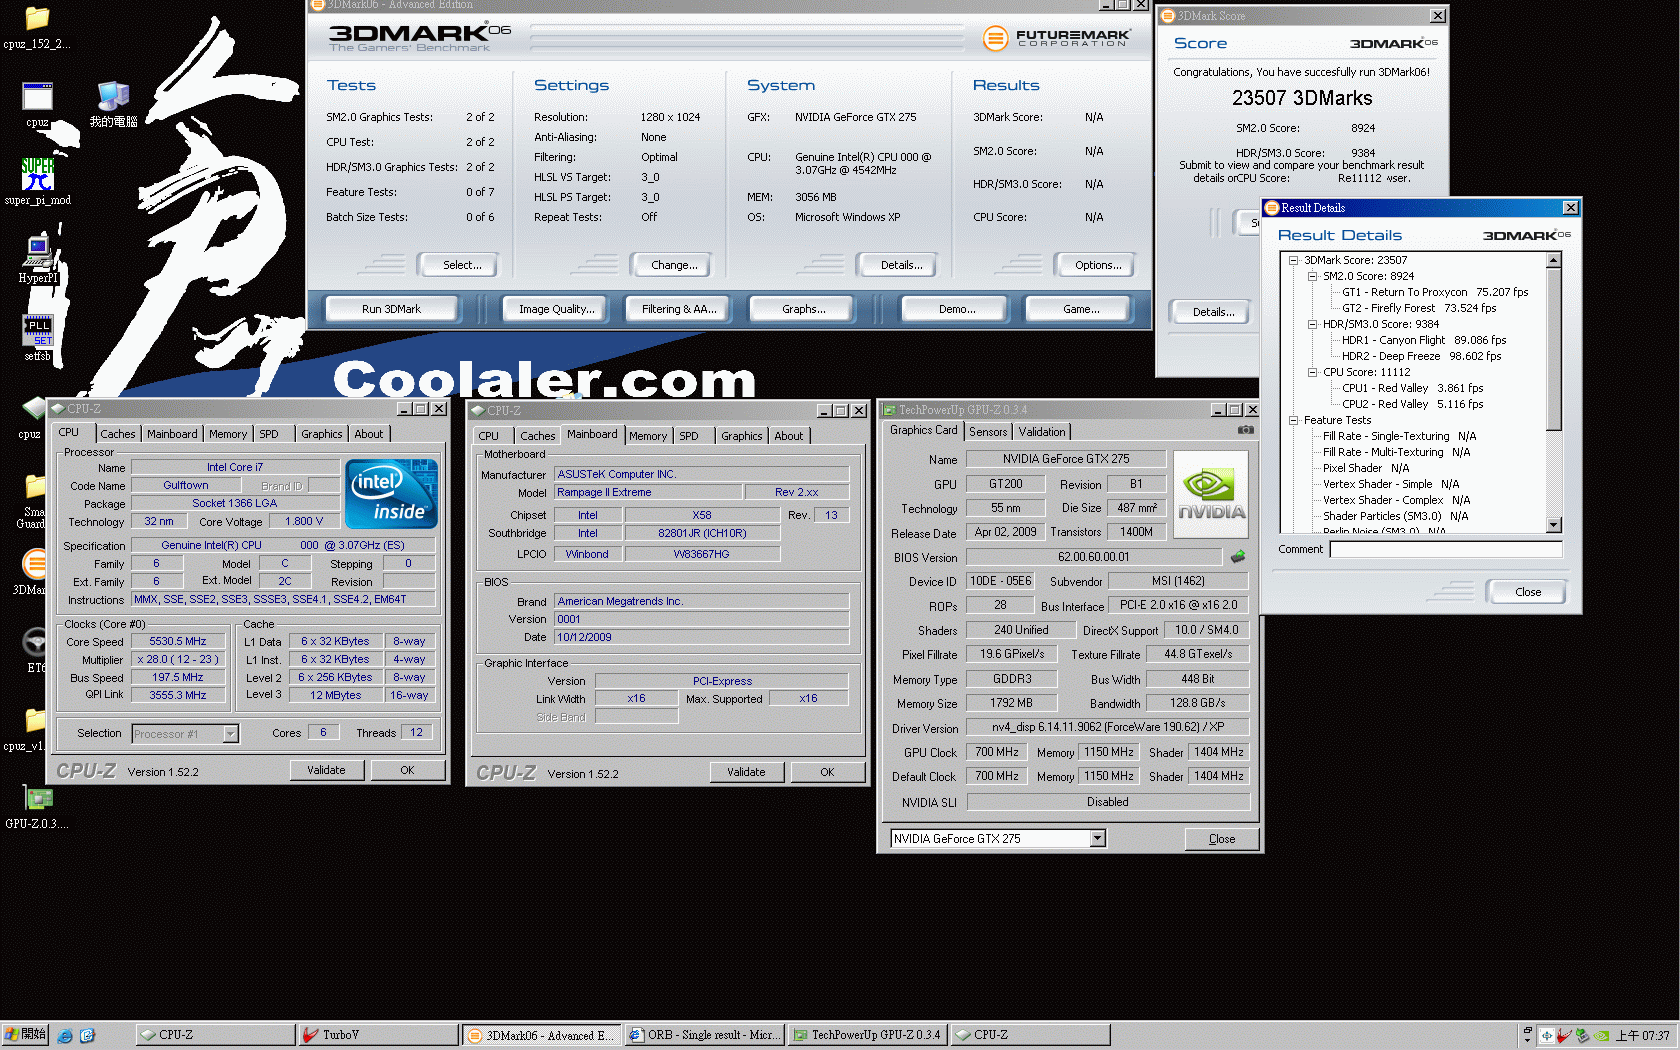The height and width of the screenshot is (1050, 1680).
Task: Click the Comment input field
Action: click(x=1445, y=549)
